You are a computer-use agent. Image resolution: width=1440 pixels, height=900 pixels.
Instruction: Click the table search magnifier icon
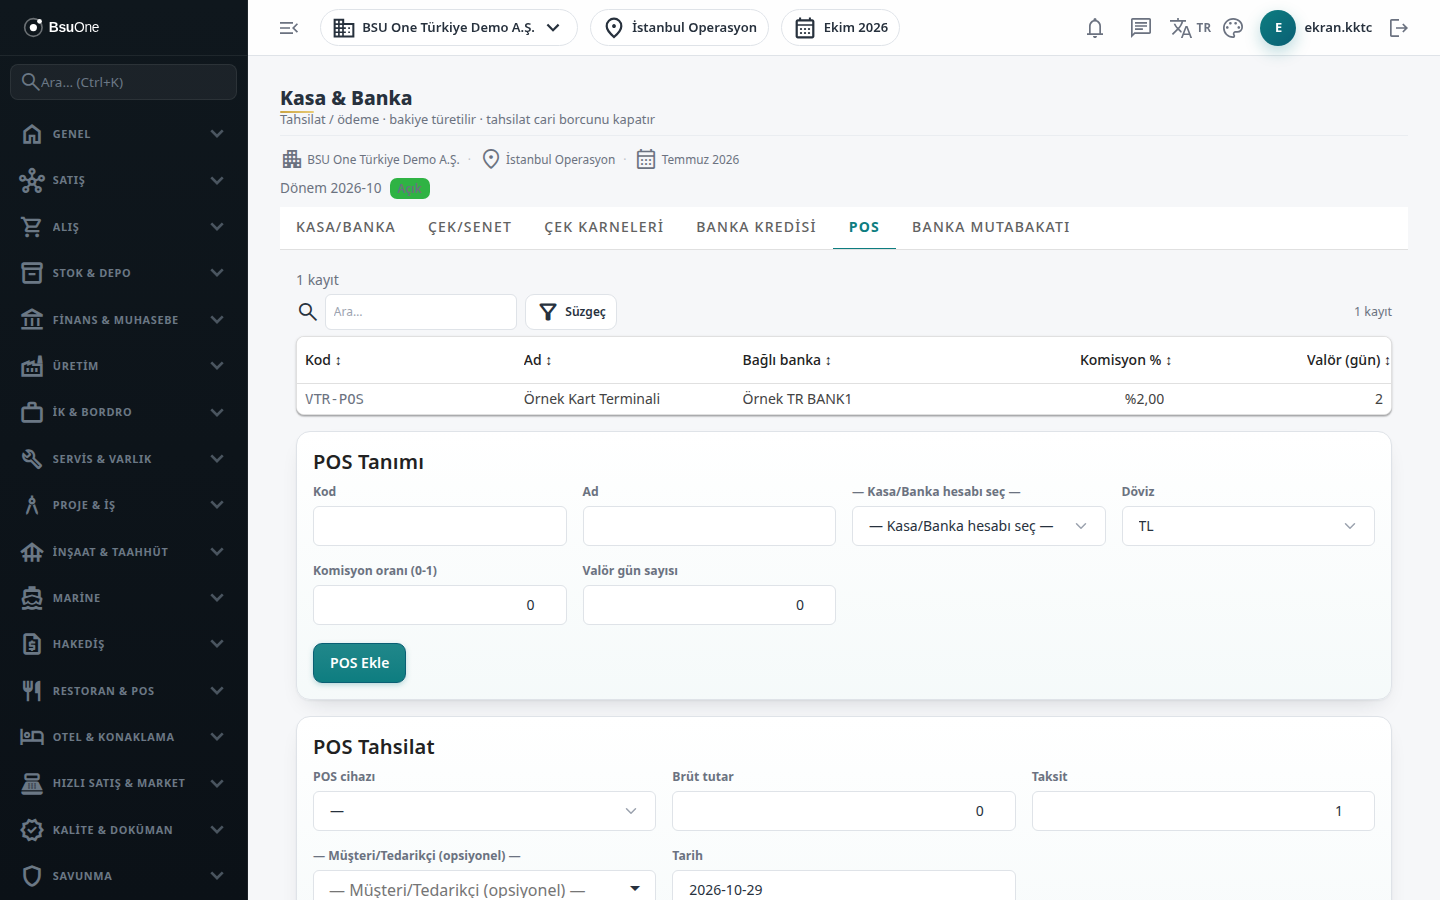point(308,312)
